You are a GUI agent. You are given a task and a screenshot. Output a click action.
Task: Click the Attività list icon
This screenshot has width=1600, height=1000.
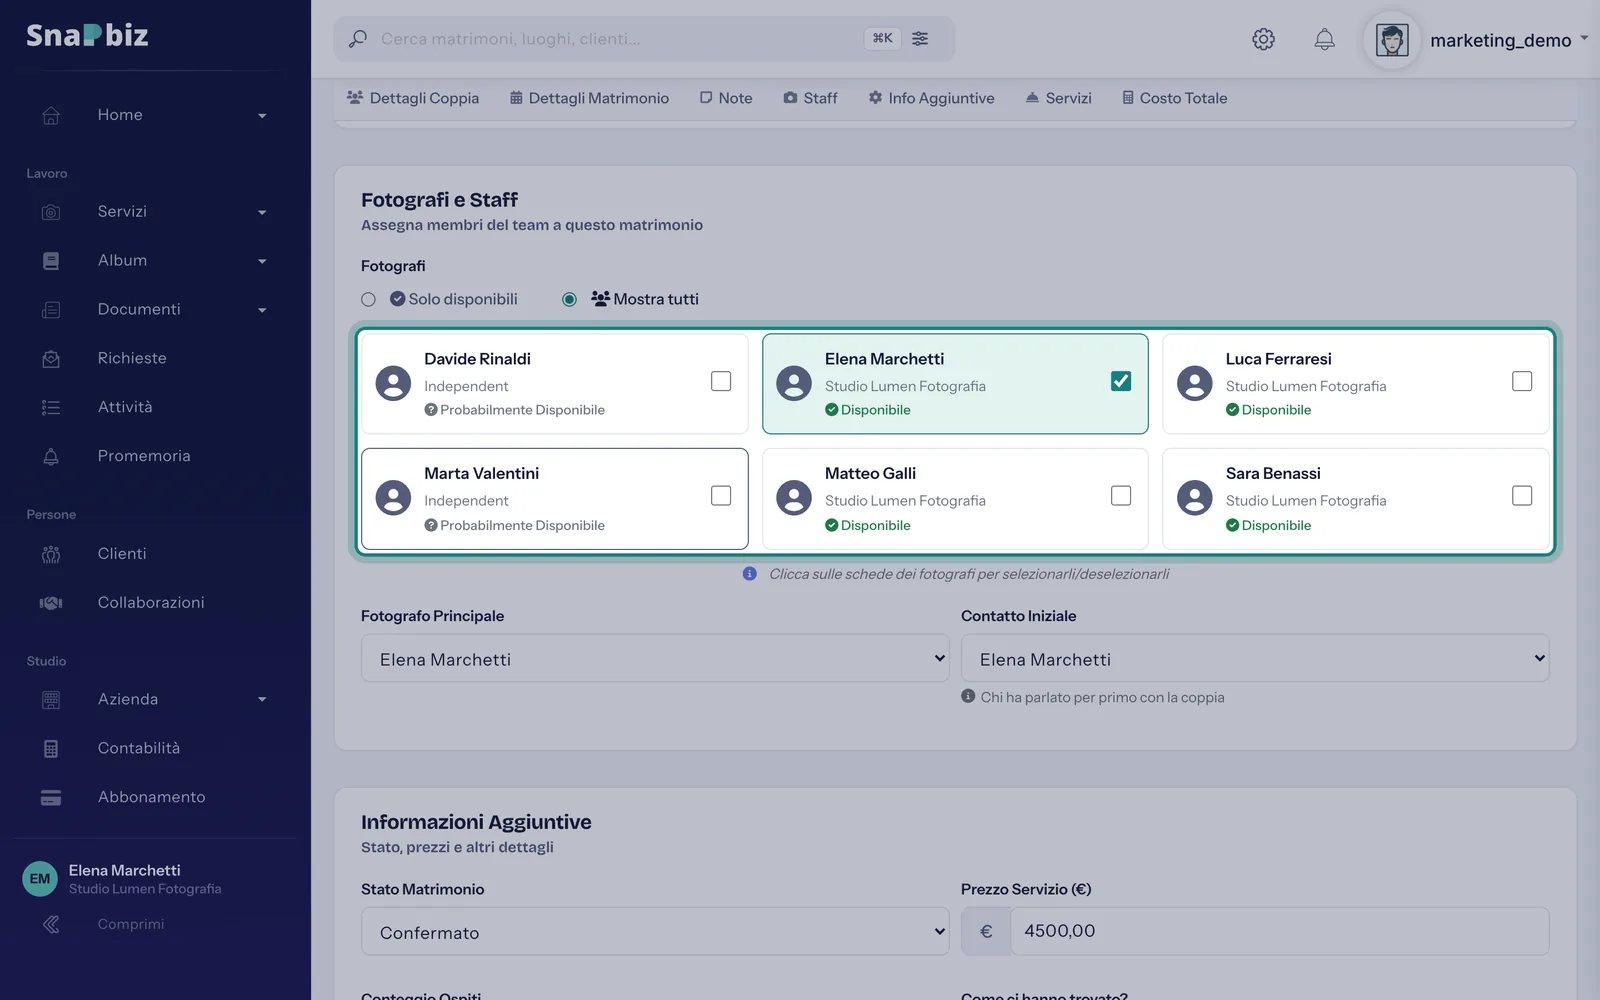pyautogui.click(x=51, y=407)
